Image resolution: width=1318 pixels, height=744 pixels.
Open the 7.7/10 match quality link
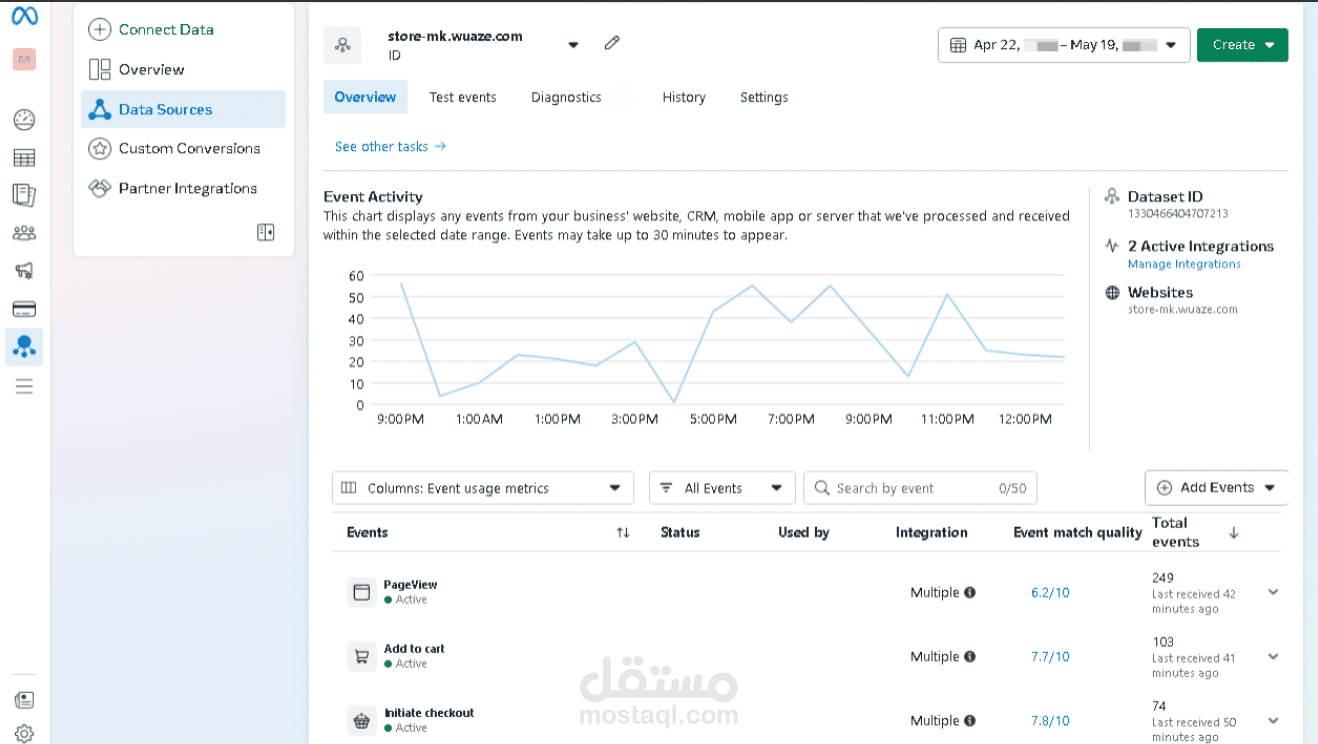click(1050, 656)
